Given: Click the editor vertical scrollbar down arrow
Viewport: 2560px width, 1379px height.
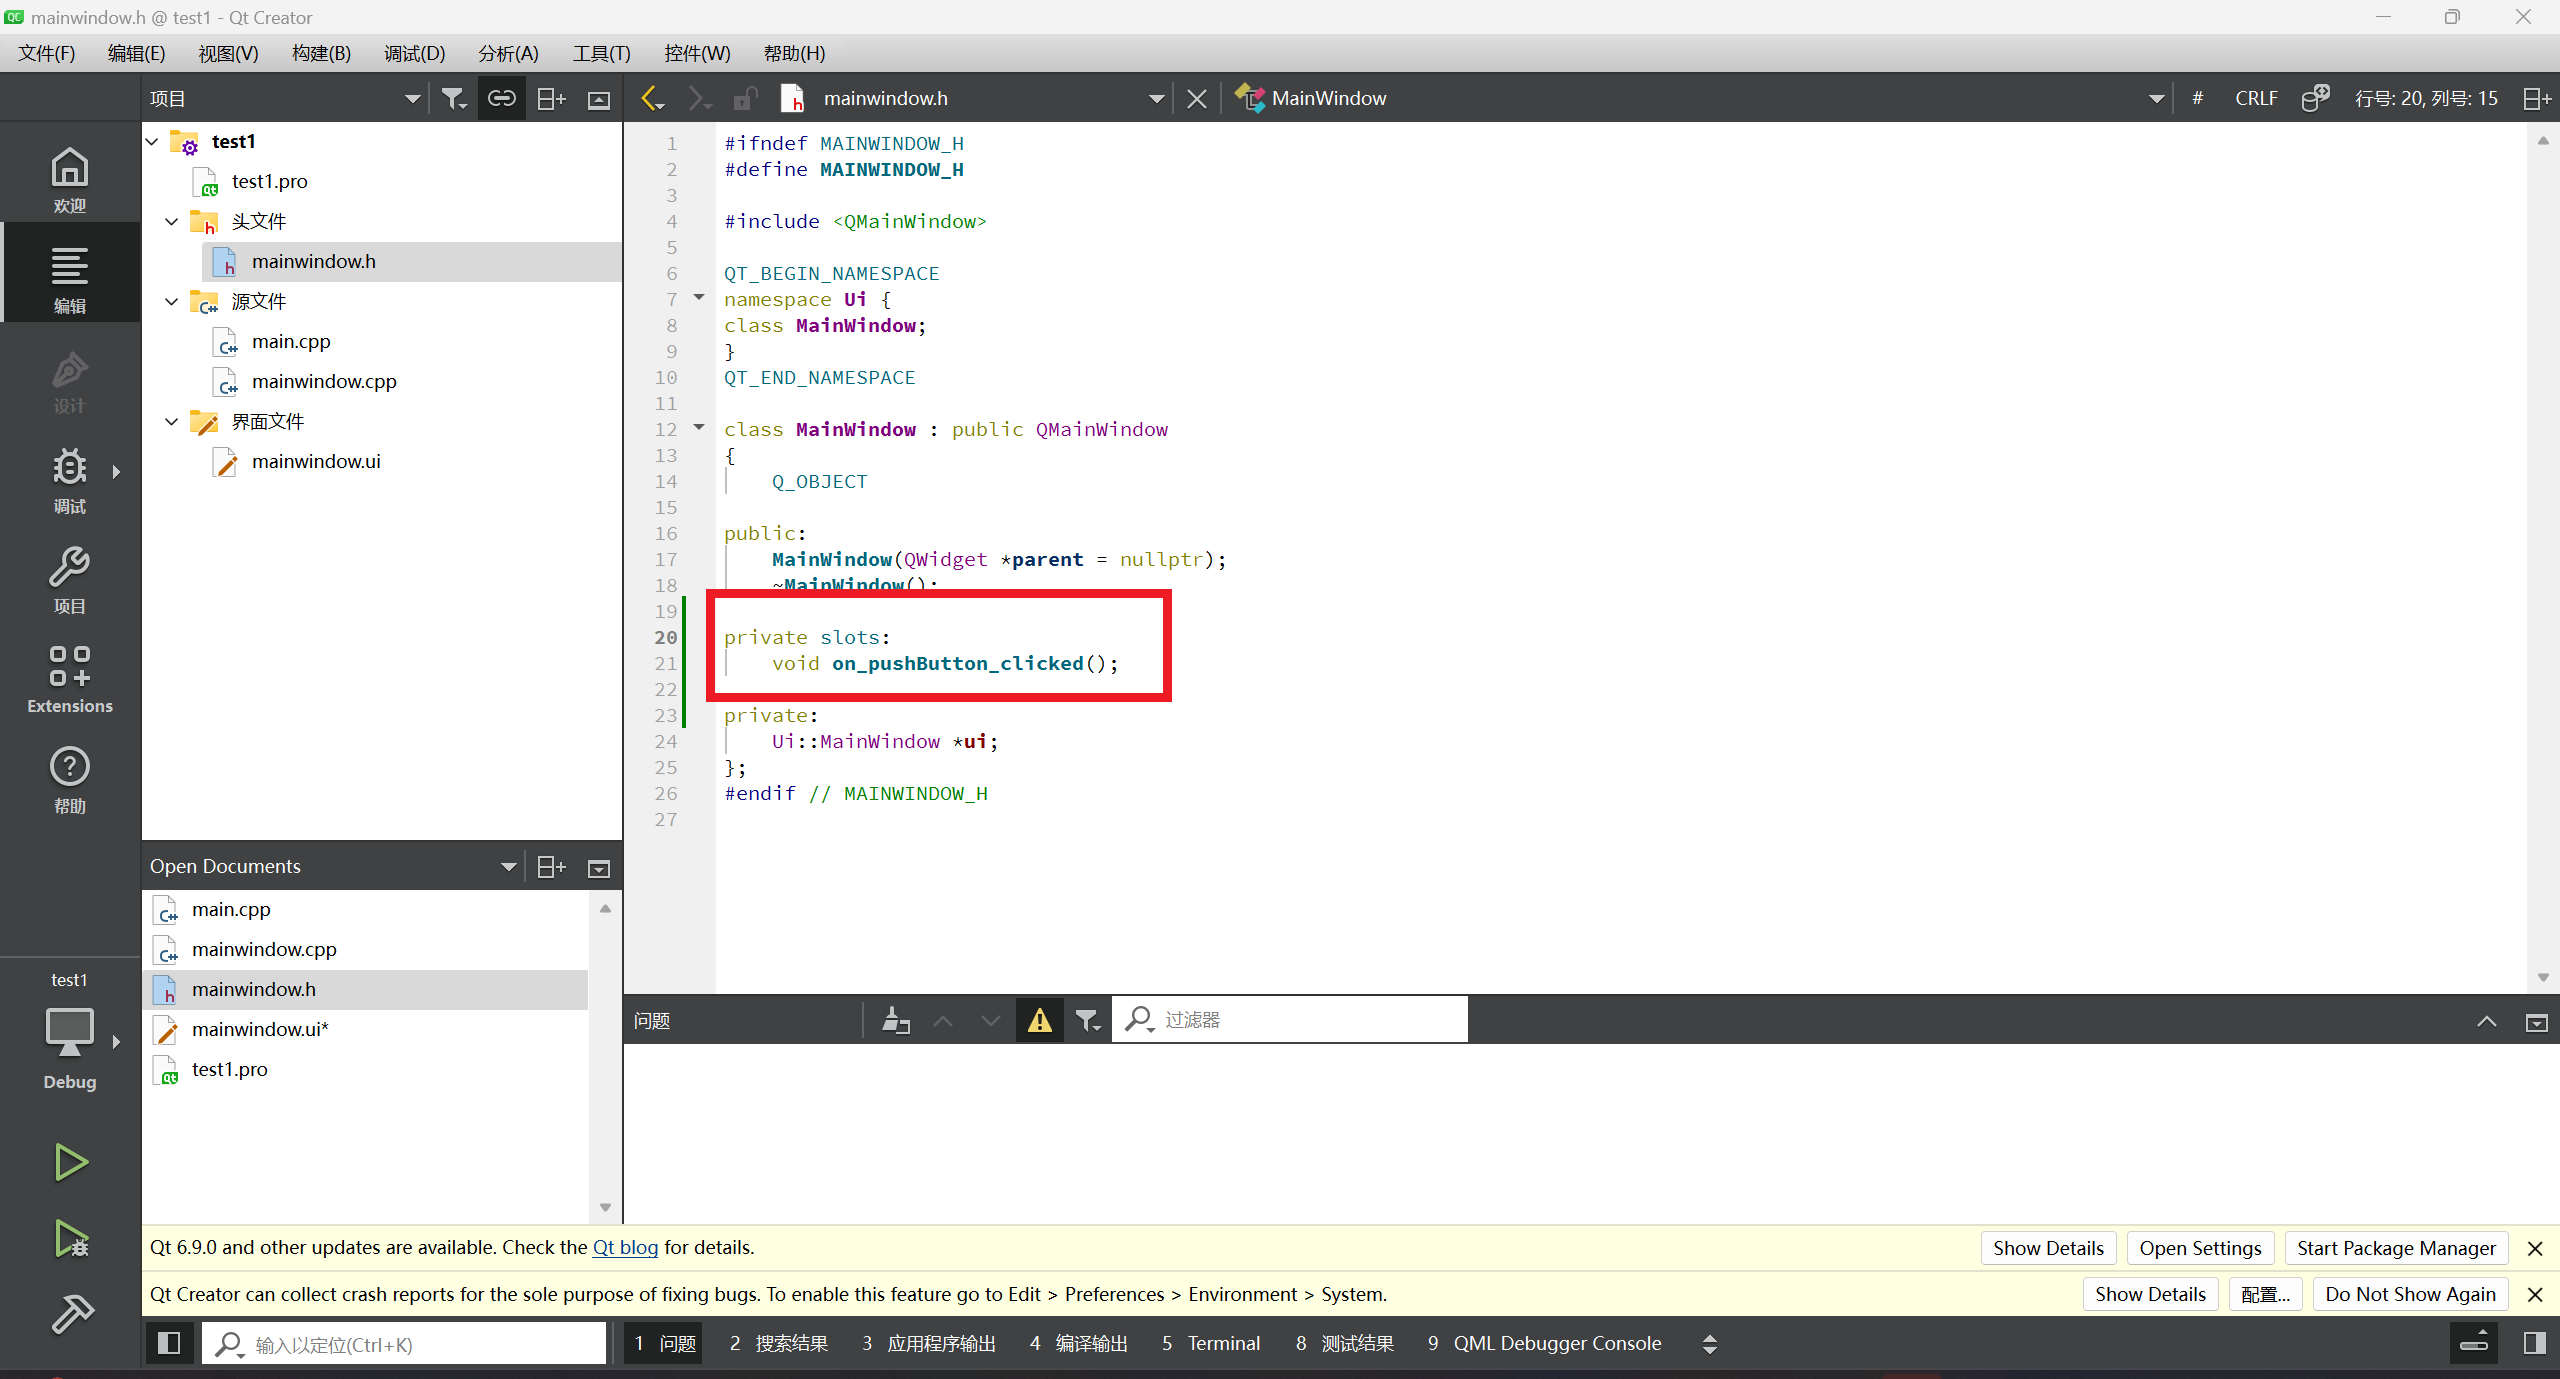Looking at the screenshot, I should click(x=2543, y=977).
